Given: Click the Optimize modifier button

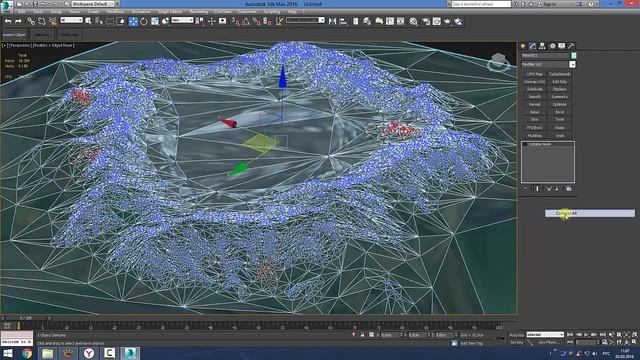Looking at the screenshot, I should click(x=560, y=104).
